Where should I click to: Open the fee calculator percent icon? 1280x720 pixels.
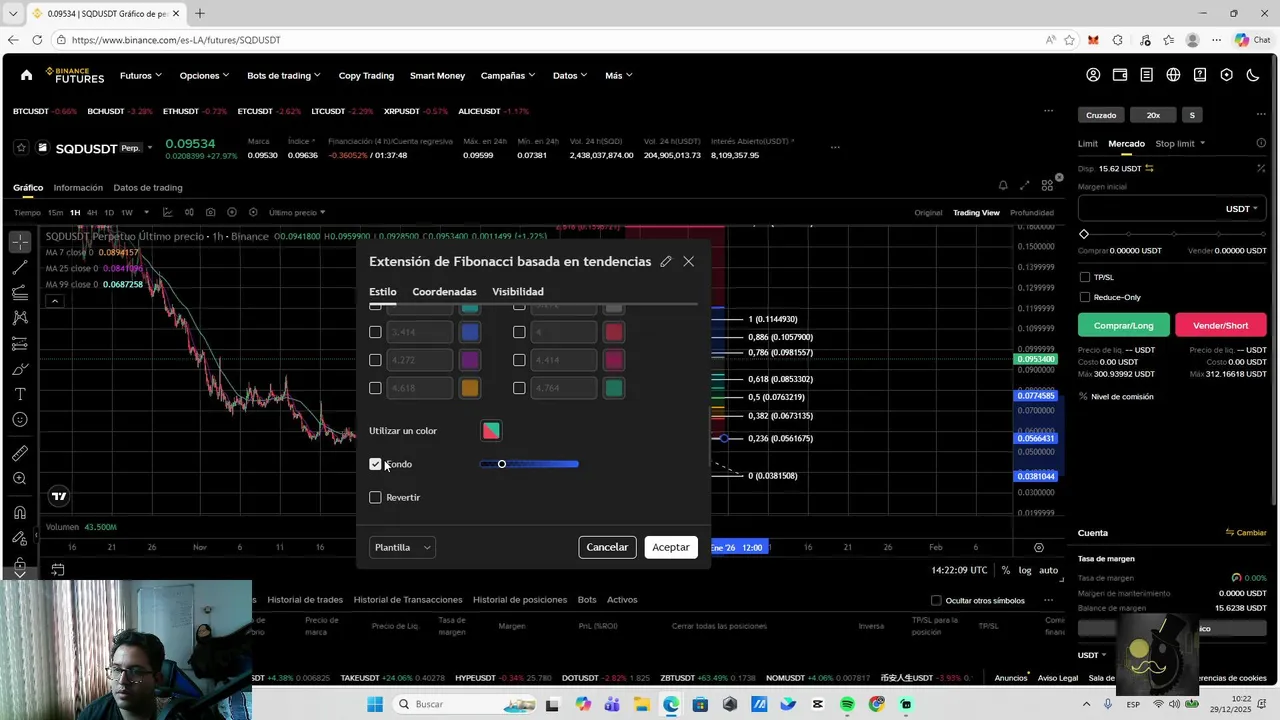coord(1261,168)
